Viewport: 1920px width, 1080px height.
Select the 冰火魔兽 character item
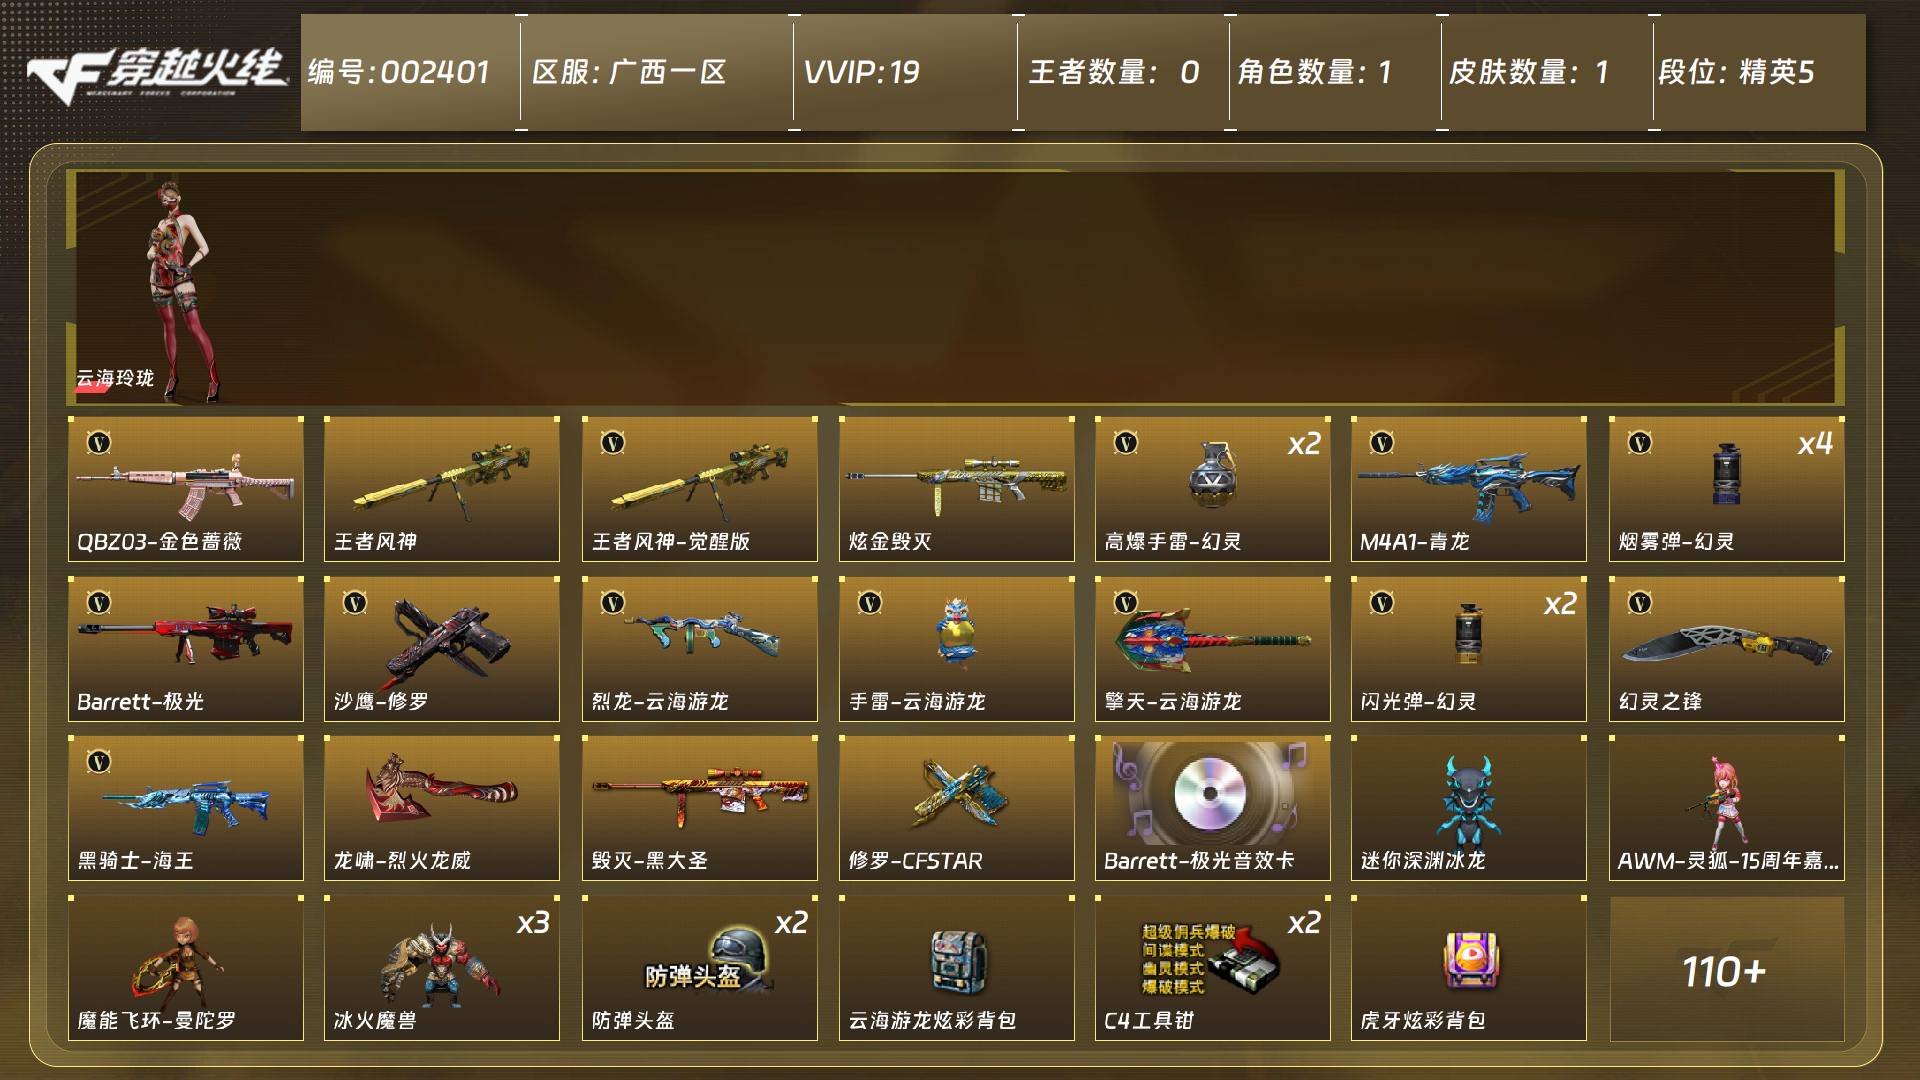point(442,968)
